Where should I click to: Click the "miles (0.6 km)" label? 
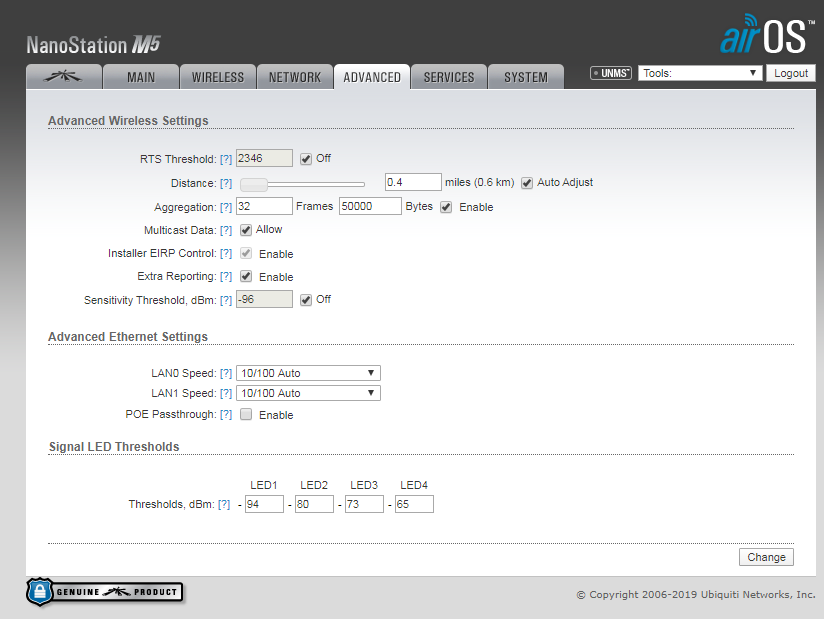(x=480, y=182)
